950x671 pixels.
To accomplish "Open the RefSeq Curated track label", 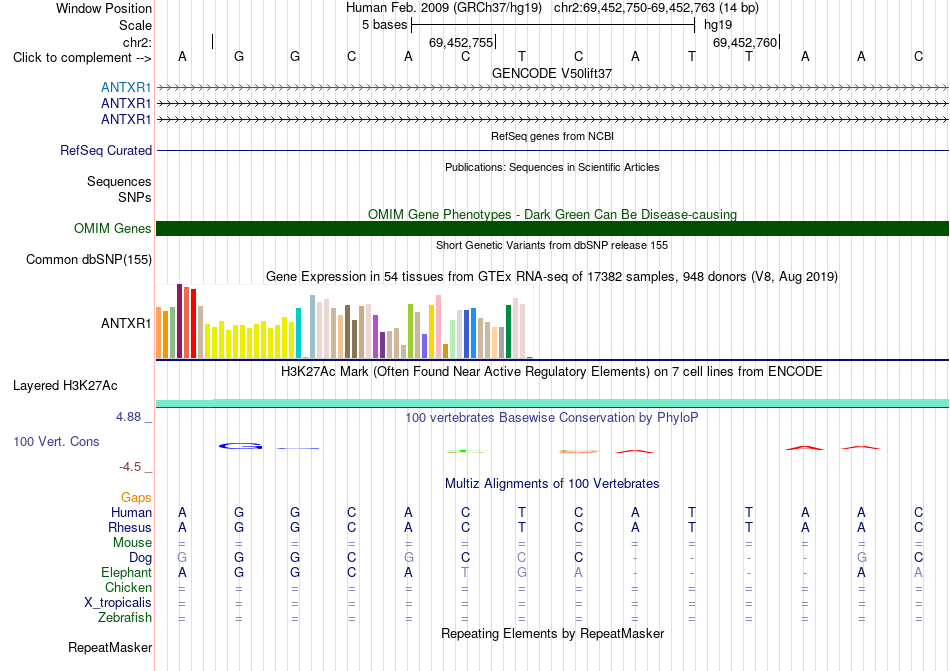I will click(x=106, y=150).
